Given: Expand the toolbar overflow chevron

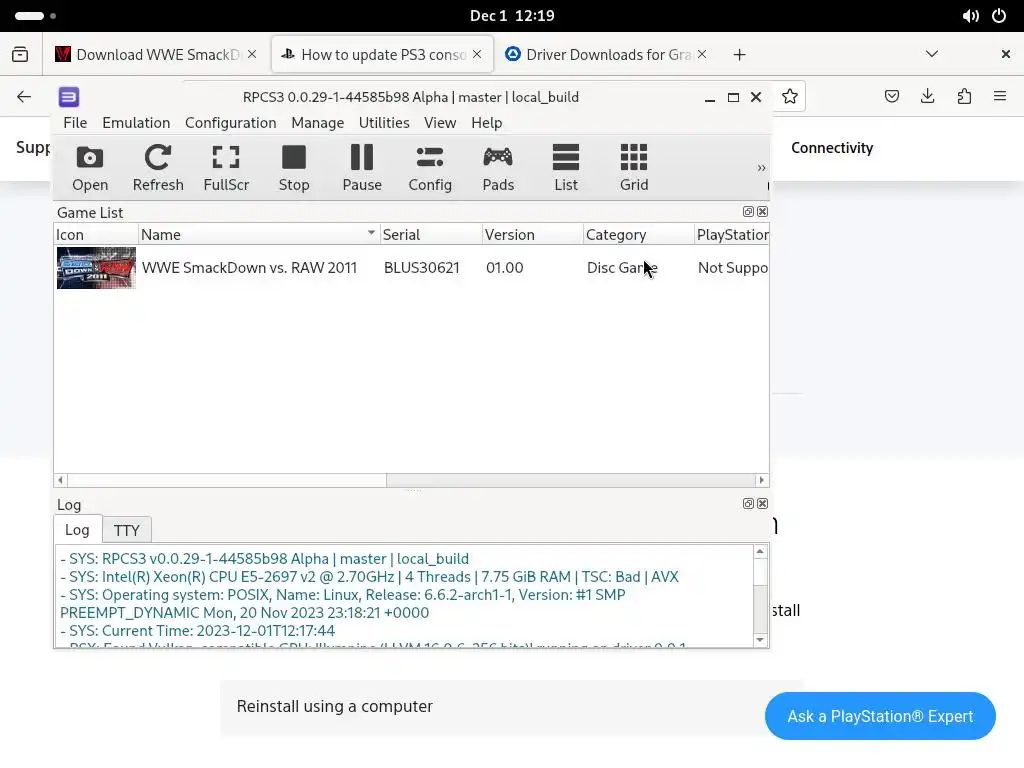Looking at the screenshot, I should pyautogui.click(x=761, y=168).
